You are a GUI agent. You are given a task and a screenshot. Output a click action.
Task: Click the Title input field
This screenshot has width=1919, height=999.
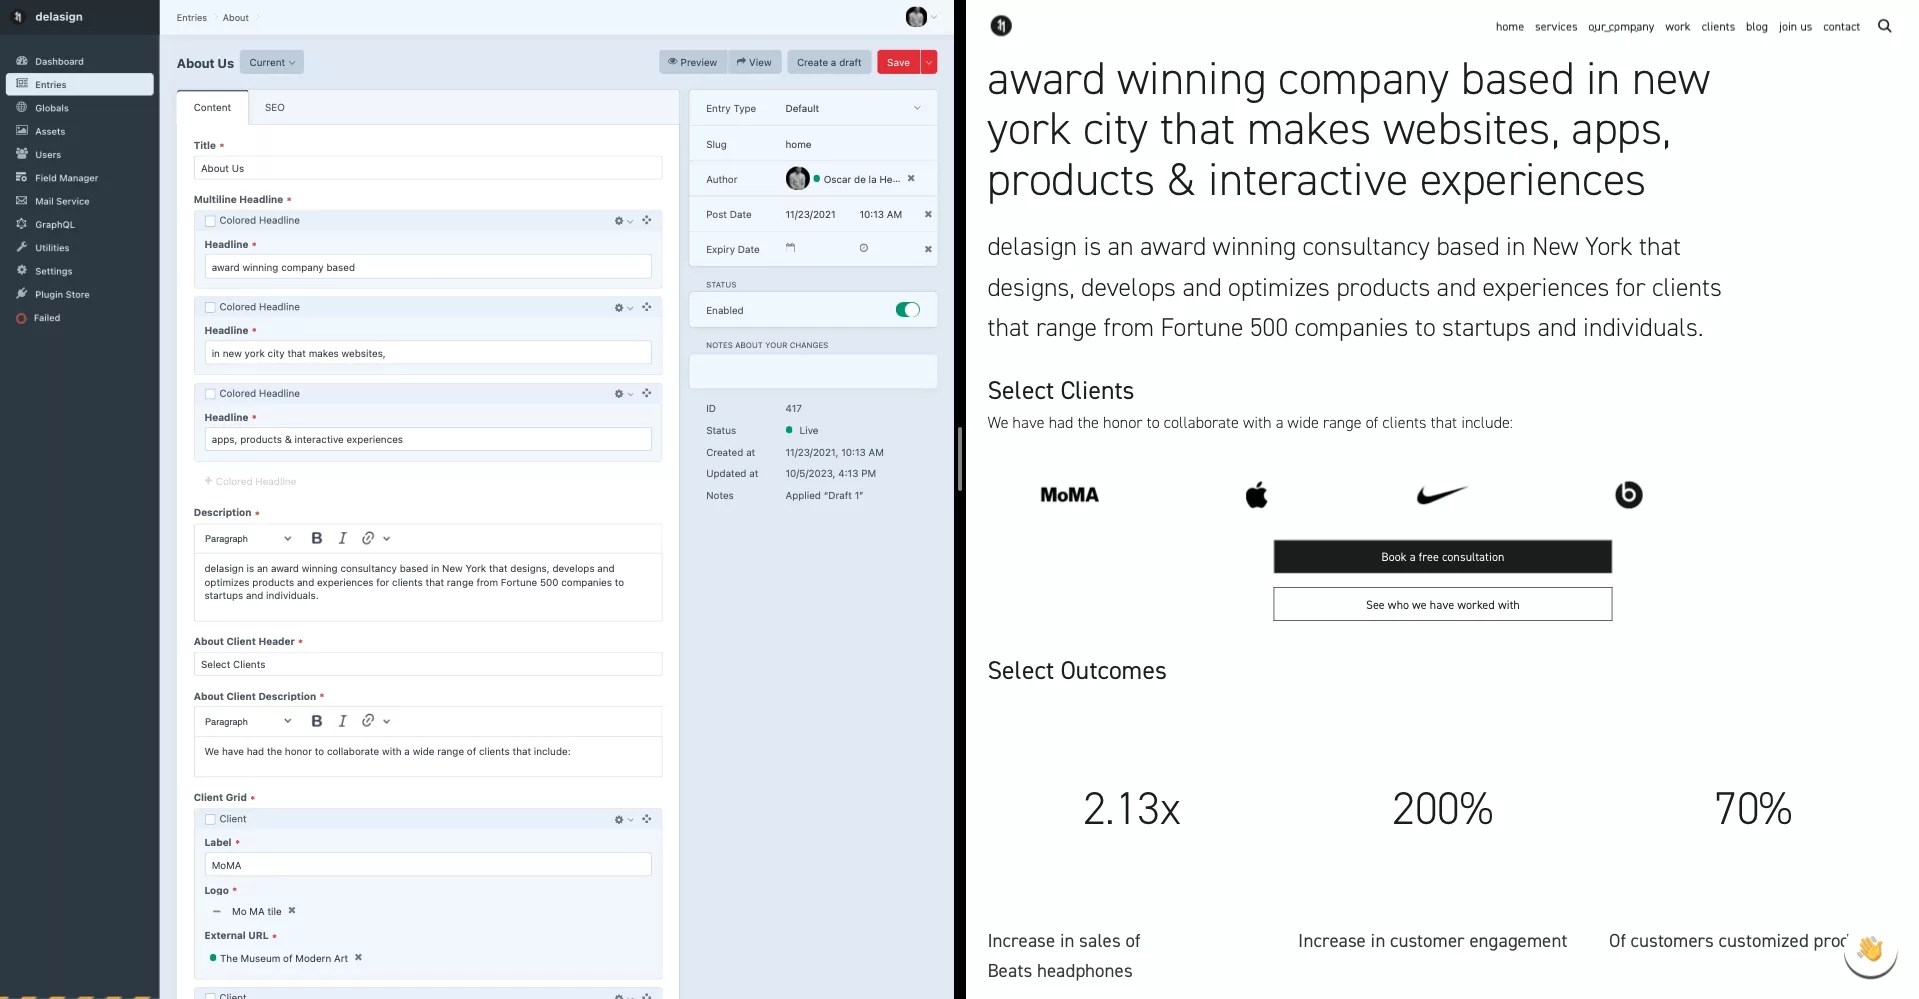(x=428, y=168)
